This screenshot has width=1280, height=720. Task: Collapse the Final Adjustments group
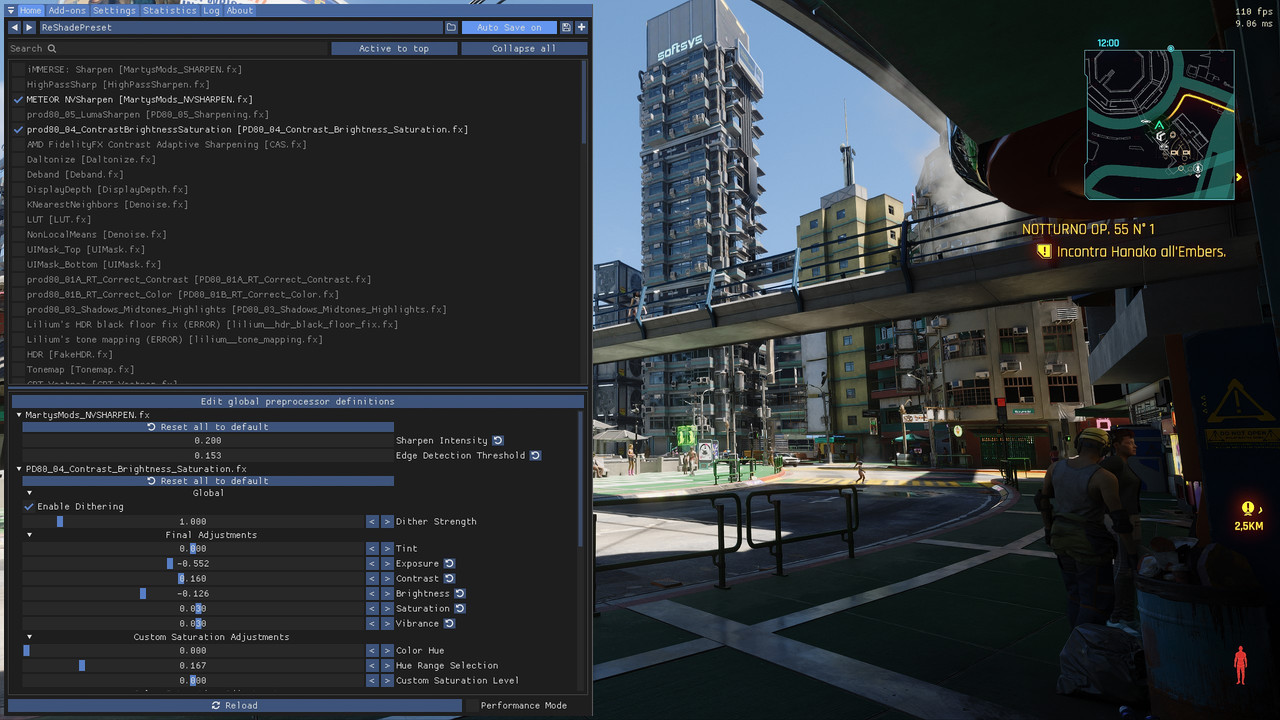tap(29, 535)
